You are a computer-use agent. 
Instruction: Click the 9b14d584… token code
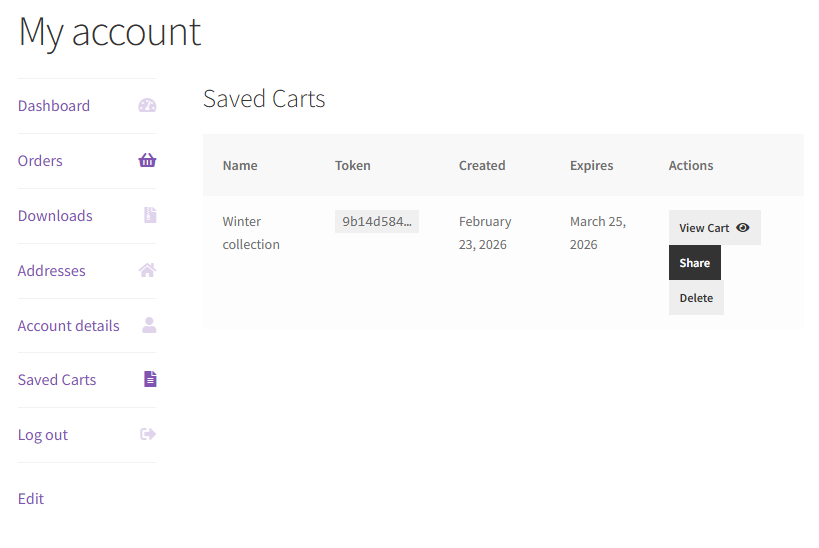pyautogui.click(x=376, y=222)
